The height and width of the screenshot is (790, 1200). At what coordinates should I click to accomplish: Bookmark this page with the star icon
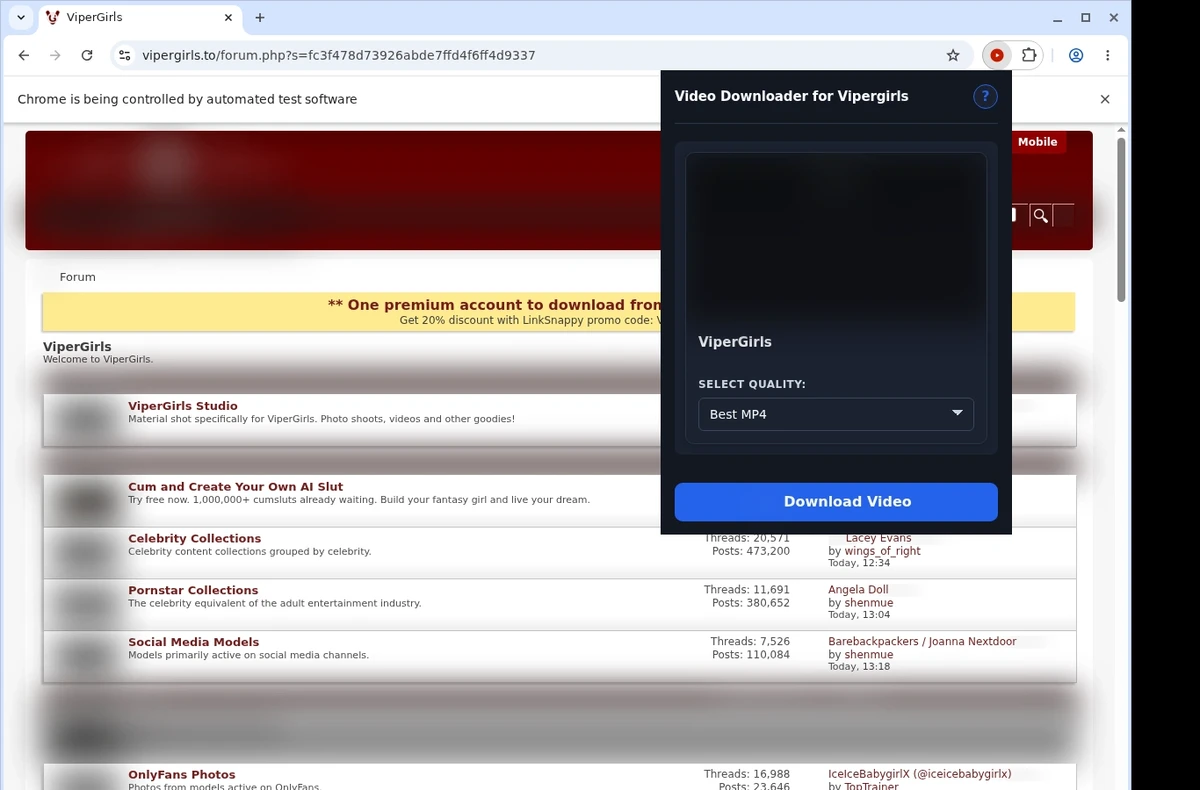(x=953, y=56)
